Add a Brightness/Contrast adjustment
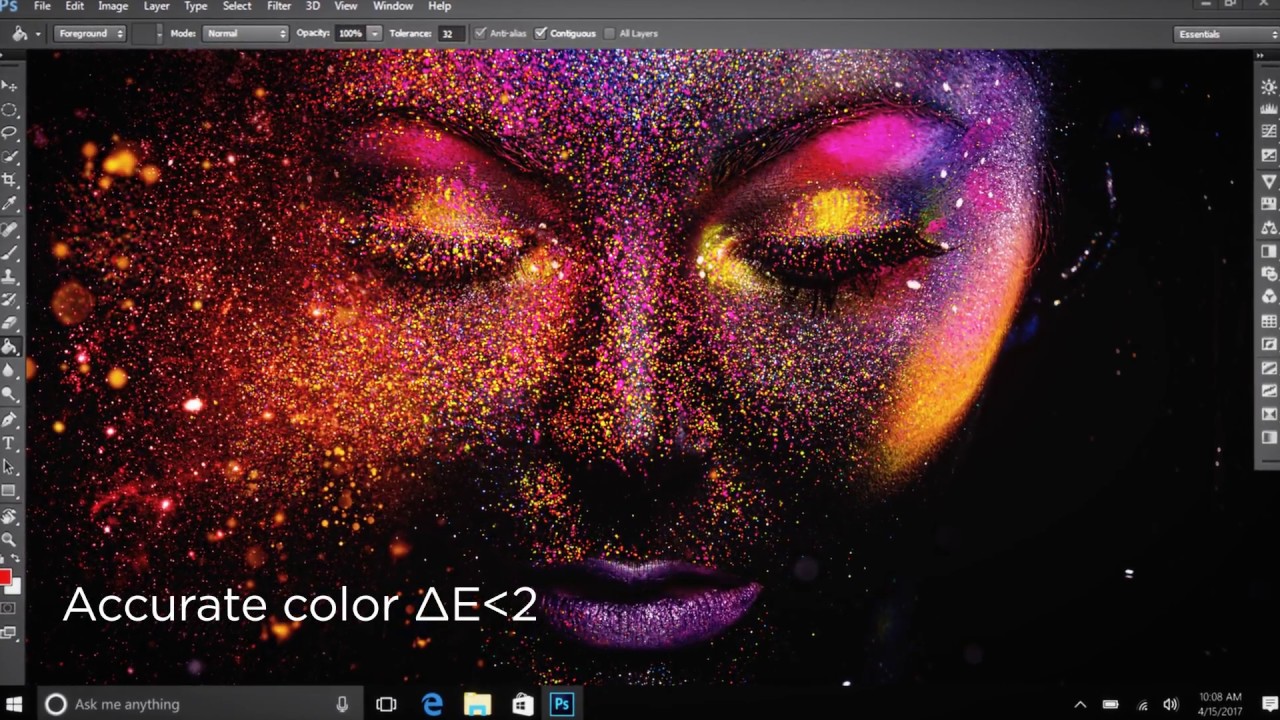1280x720 pixels. (x=1269, y=87)
